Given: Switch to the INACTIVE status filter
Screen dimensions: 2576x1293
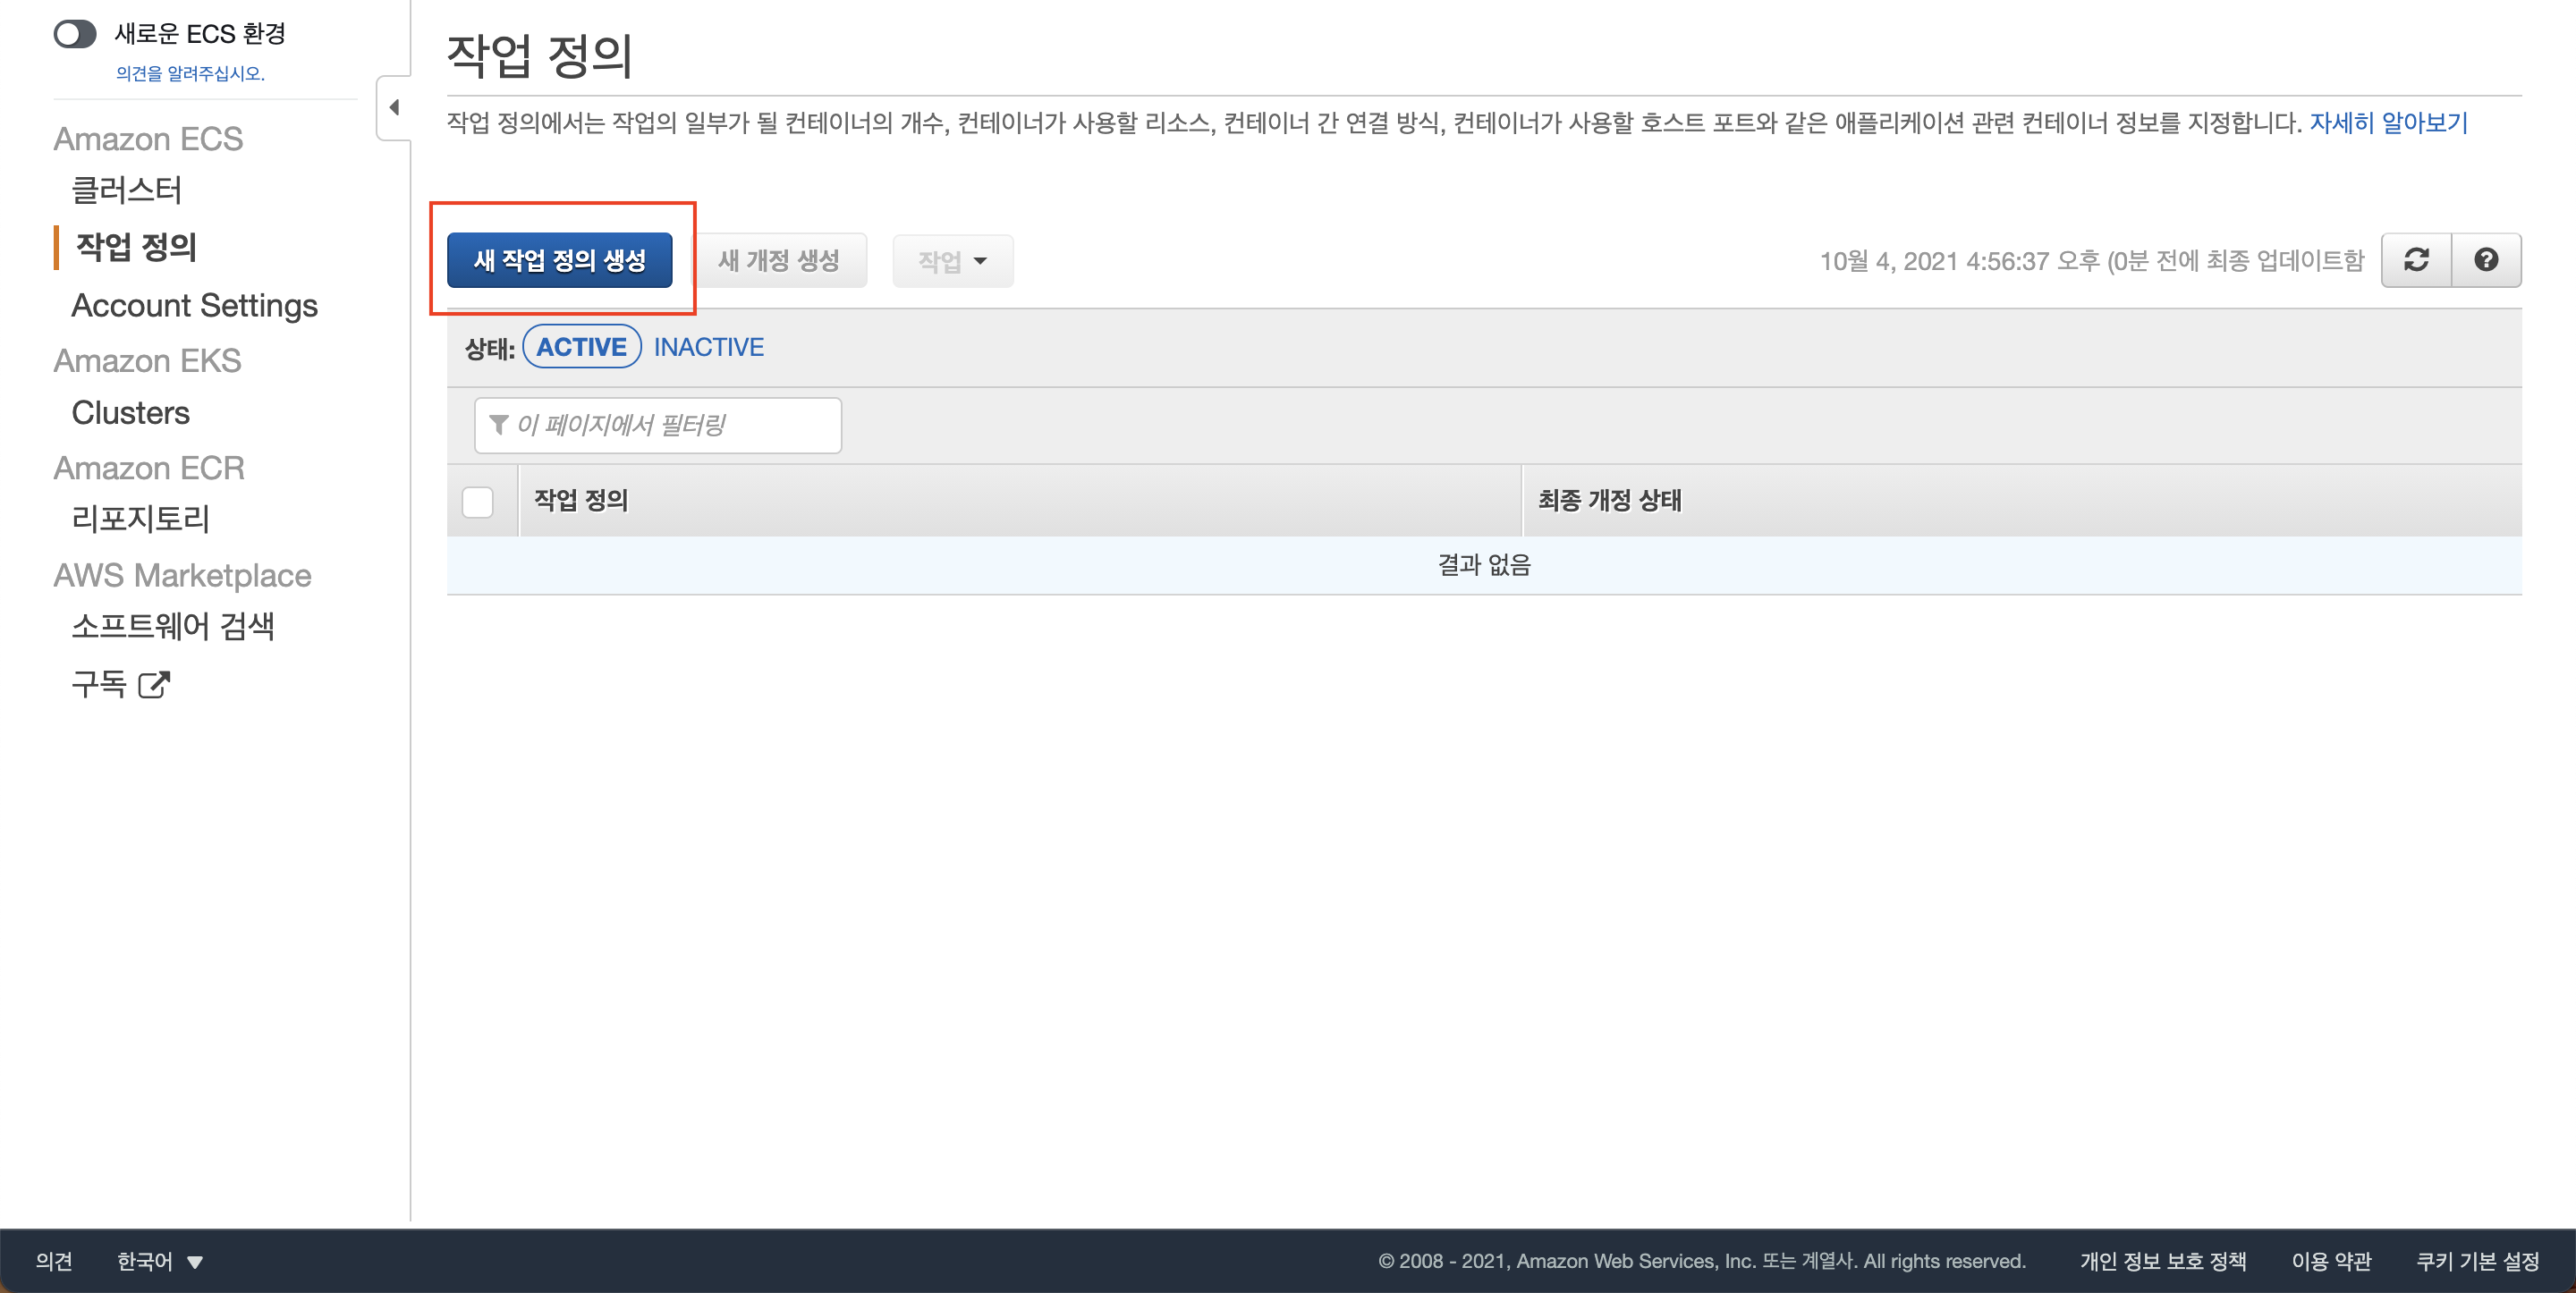Looking at the screenshot, I should (x=708, y=347).
